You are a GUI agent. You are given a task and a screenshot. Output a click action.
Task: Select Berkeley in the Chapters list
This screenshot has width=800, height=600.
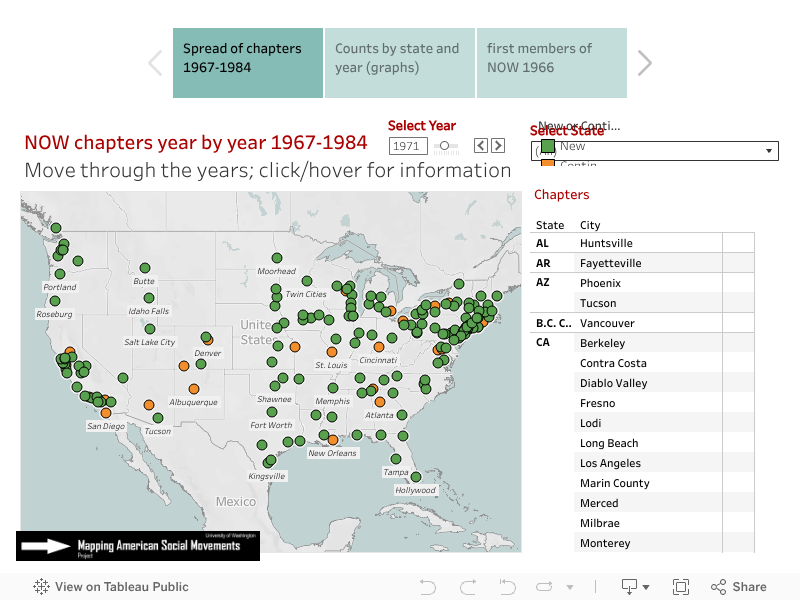[x=602, y=343]
